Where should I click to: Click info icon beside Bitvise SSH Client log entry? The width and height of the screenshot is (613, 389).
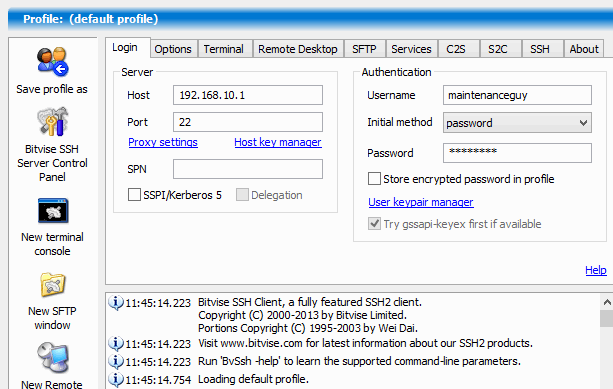[116, 302]
